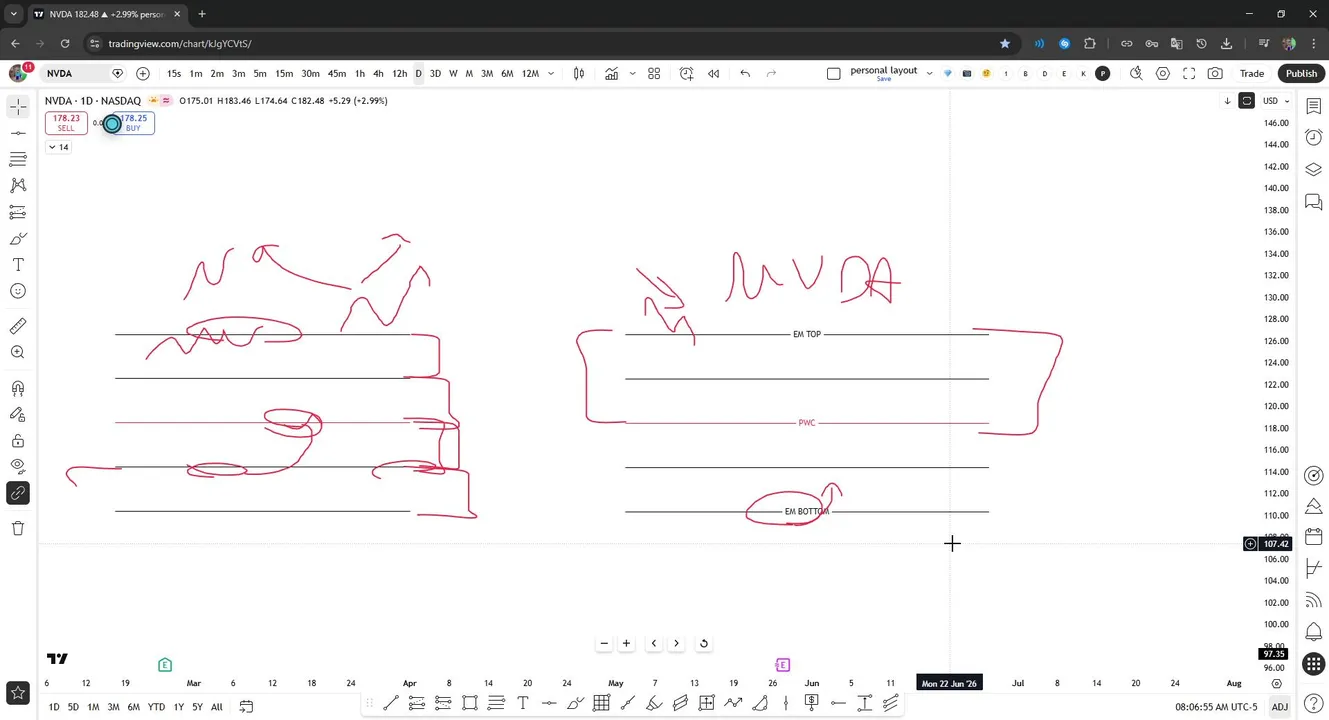Click the Publish button
Screen dimensions: 1329x720
click(x=1301, y=73)
